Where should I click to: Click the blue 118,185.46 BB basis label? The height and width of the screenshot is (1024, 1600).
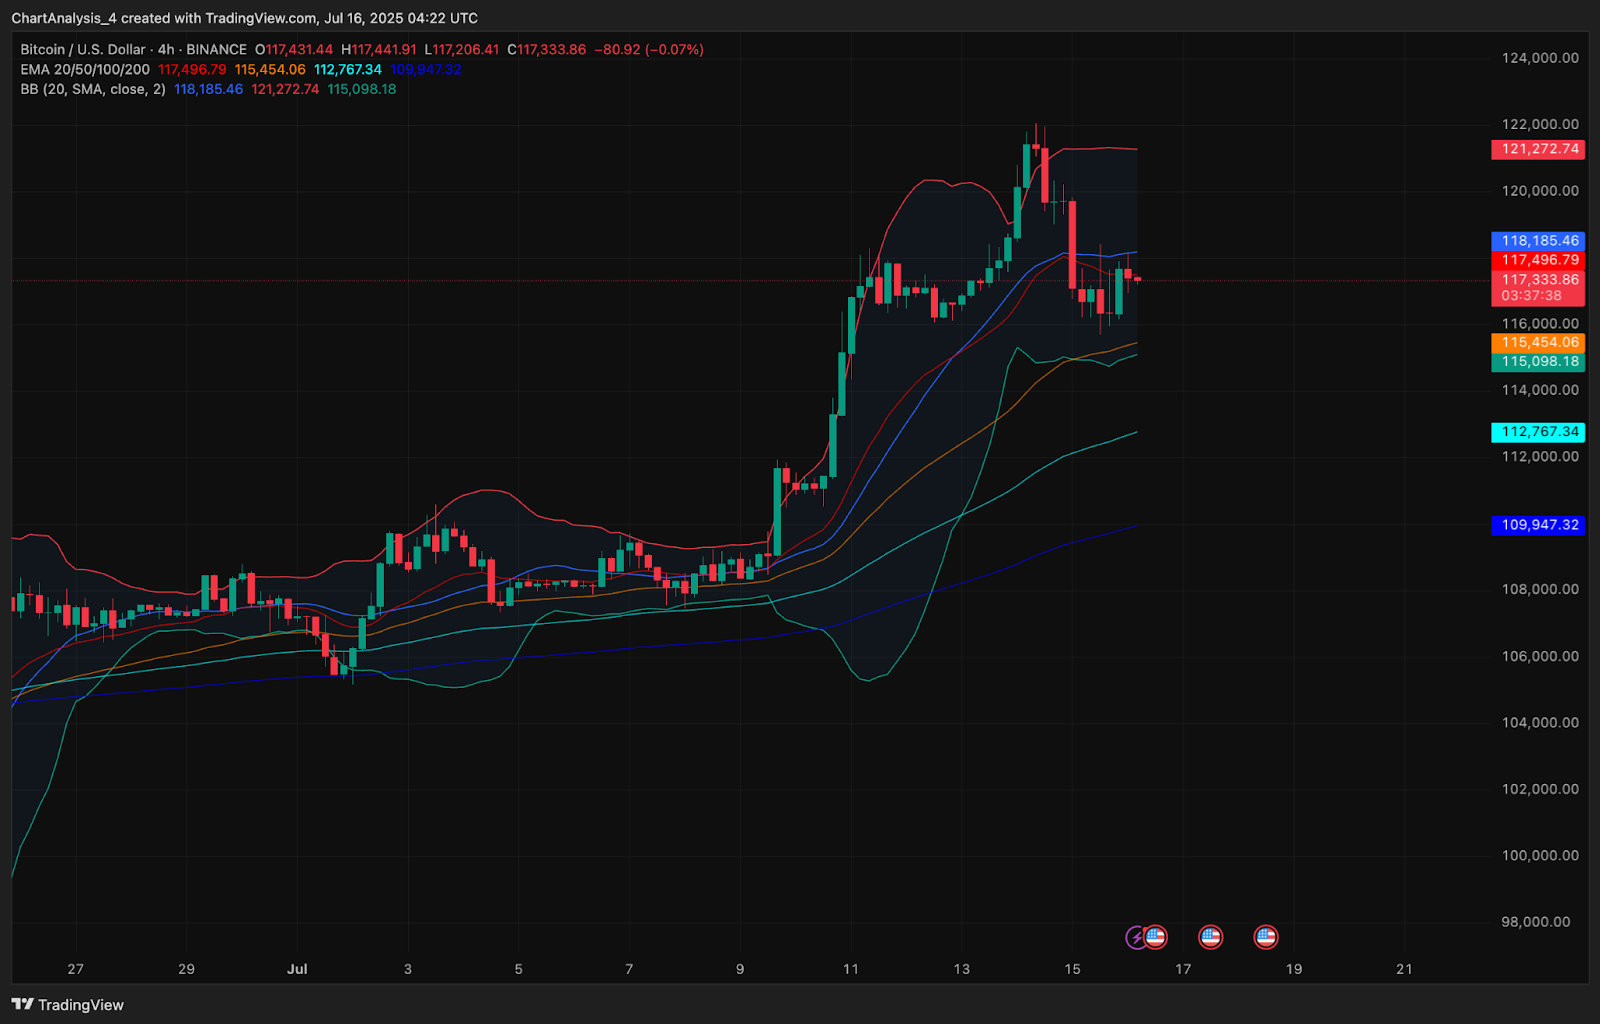tap(1538, 241)
